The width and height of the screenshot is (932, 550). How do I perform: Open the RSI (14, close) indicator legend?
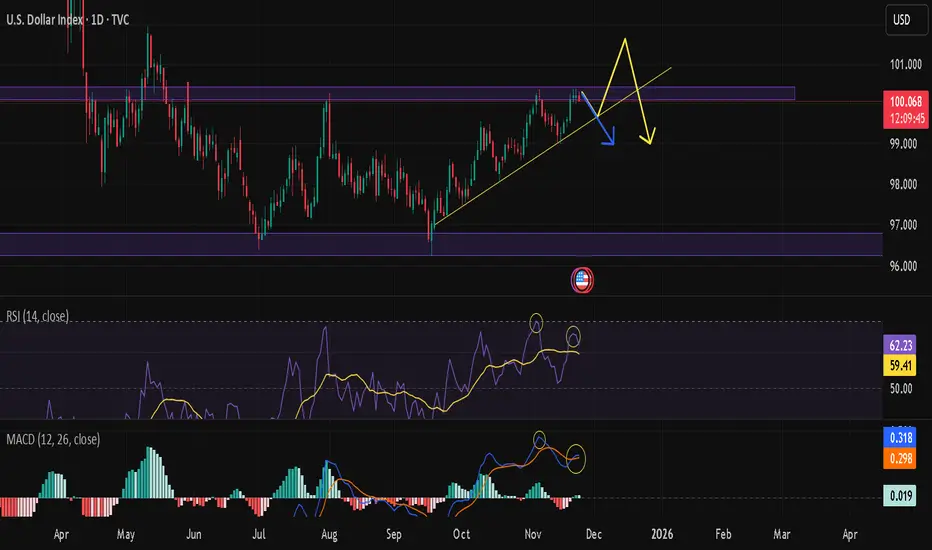click(37, 316)
